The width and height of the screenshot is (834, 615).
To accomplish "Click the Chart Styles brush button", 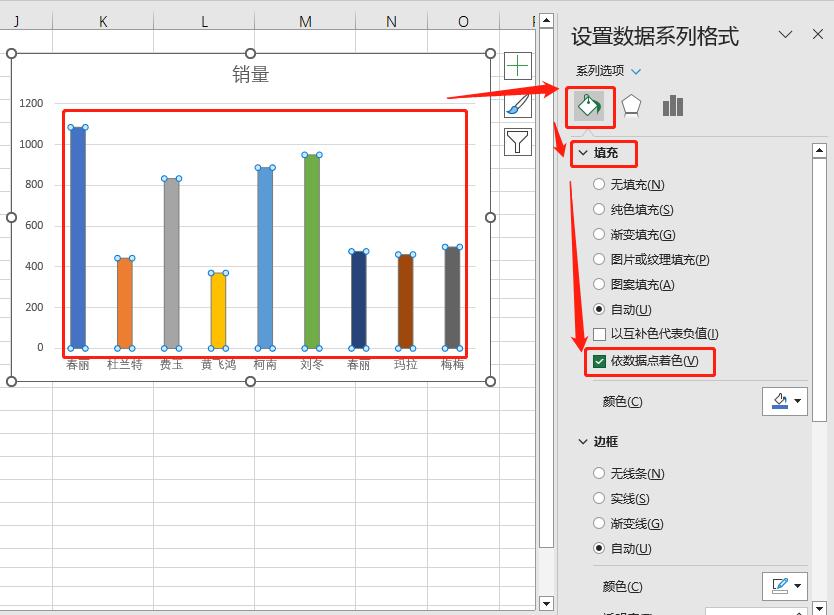I will click(x=518, y=104).
